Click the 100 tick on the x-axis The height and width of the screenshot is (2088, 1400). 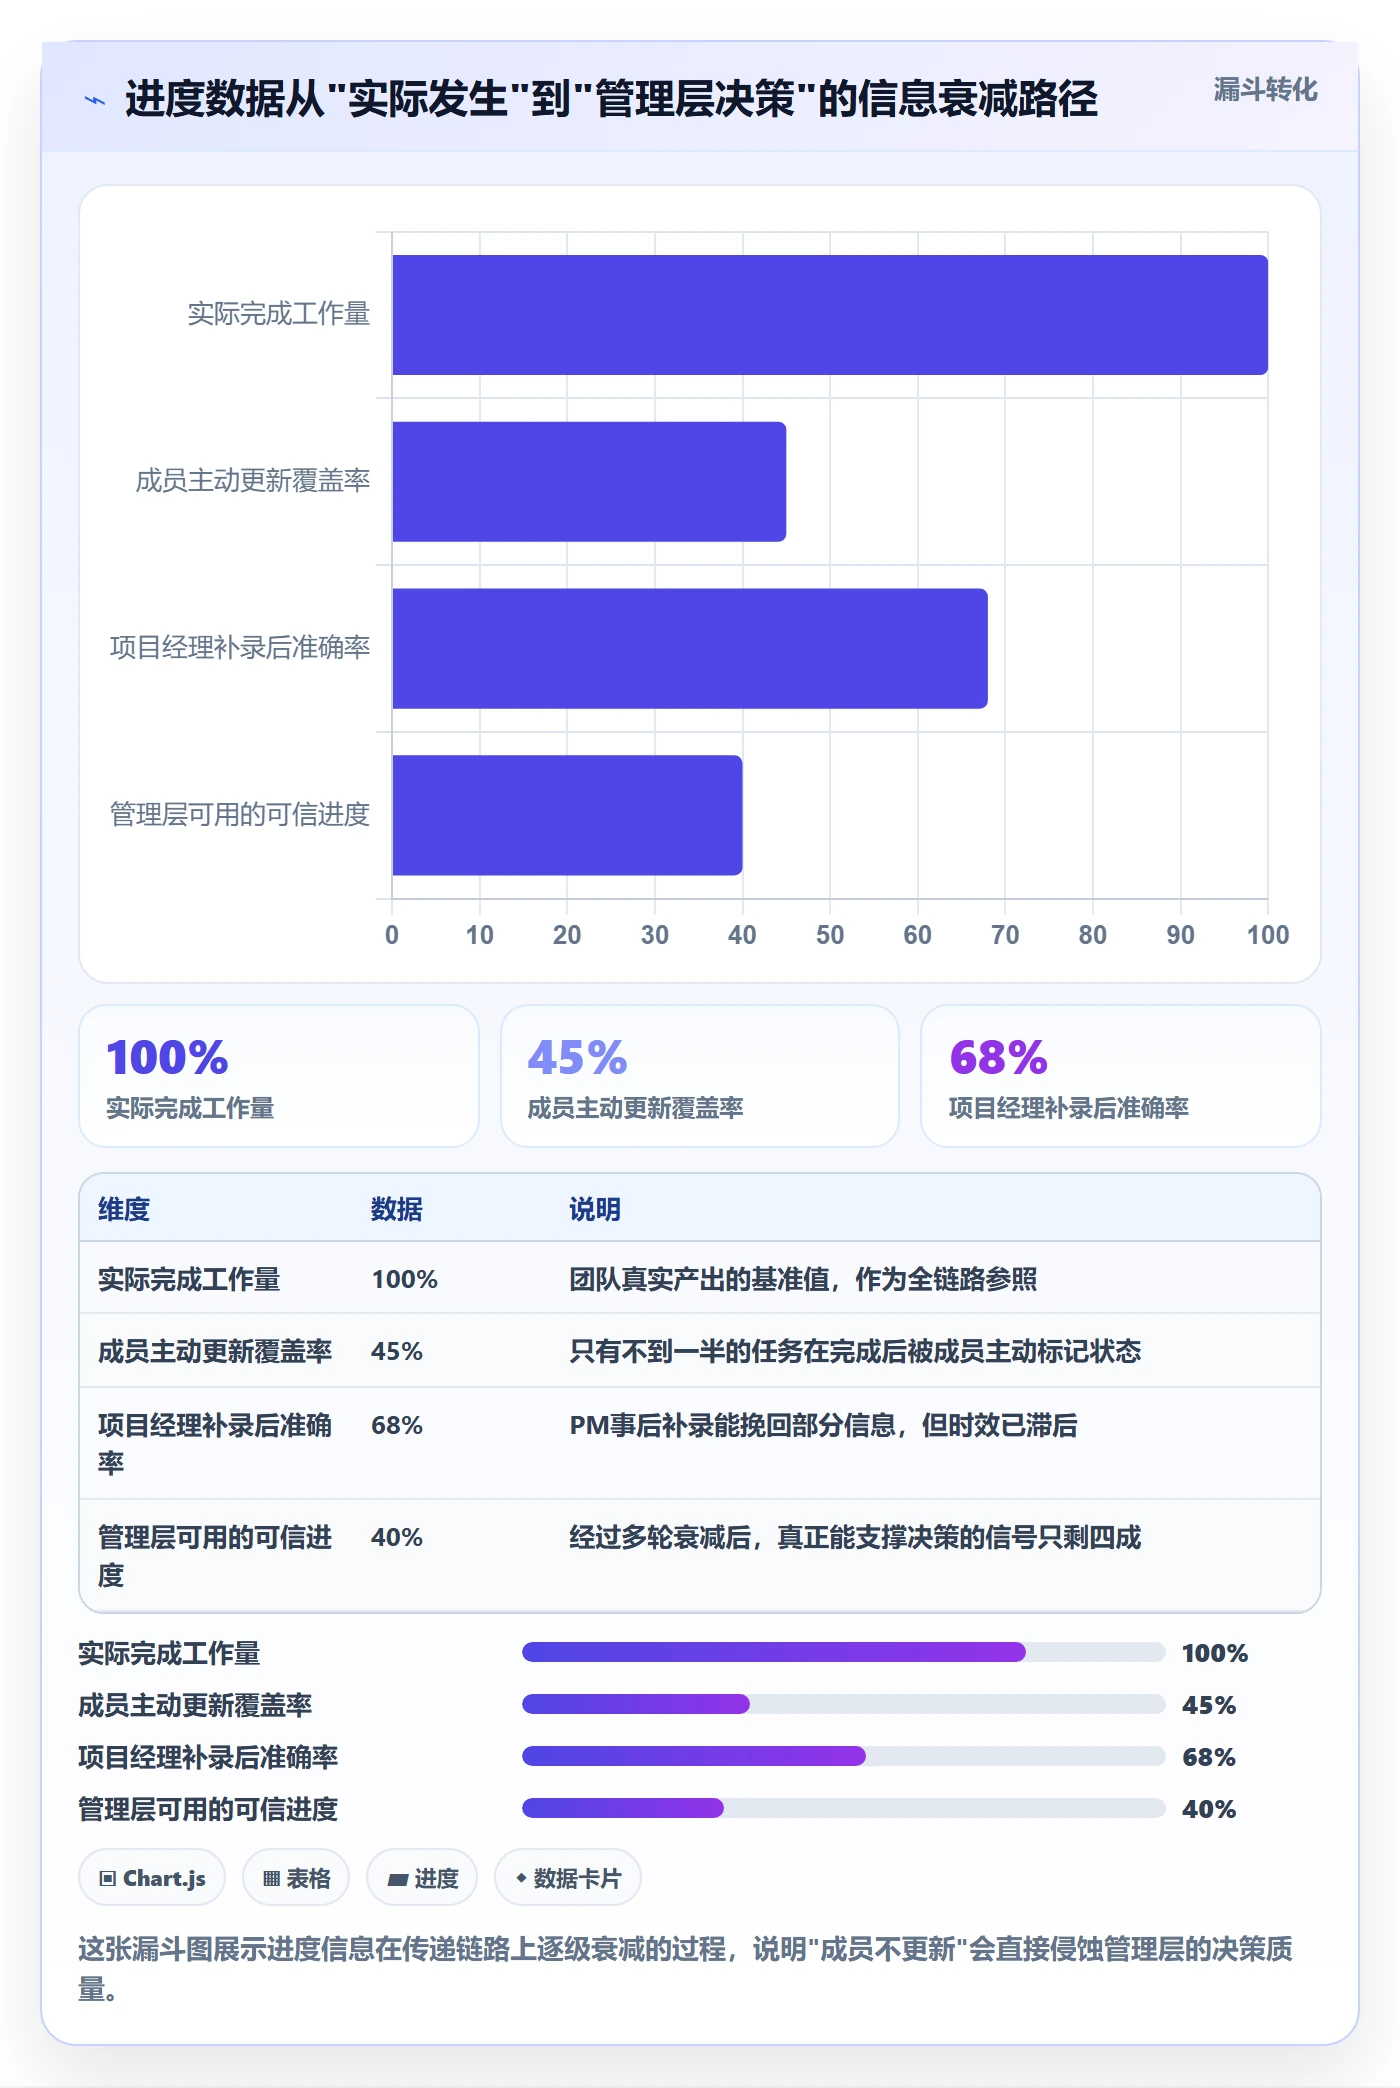1267,935
